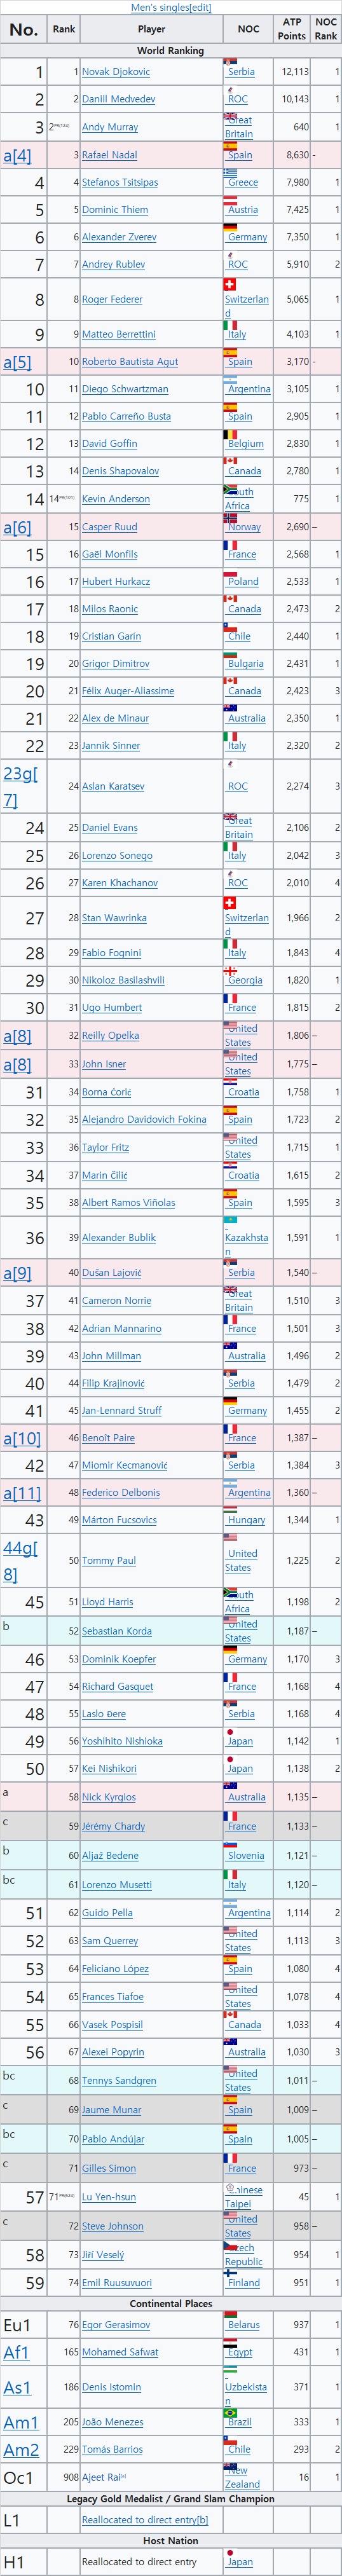Viewport: 342px width, 2576px height.
Task: Click the Player column header
Action: 152,29
